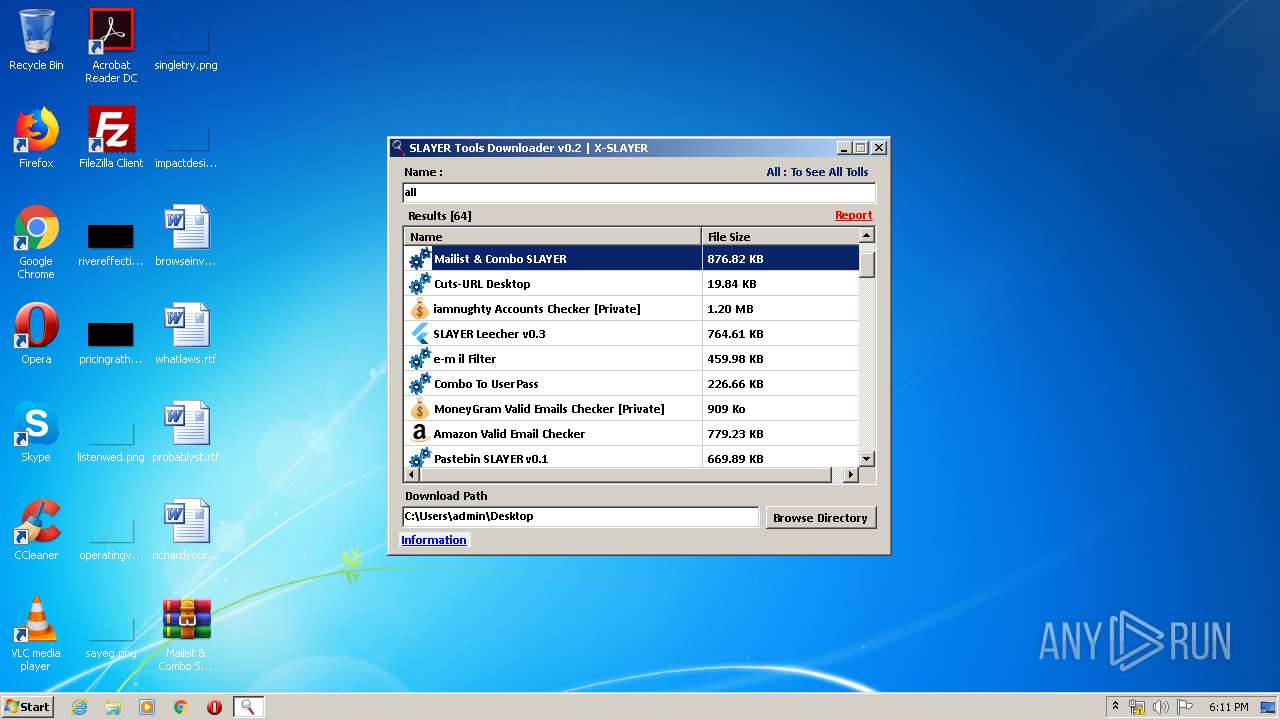Select the probablyst.rtf document icon
The height and width of the screenshot is (720, 1280).
(x=186, y=432)
